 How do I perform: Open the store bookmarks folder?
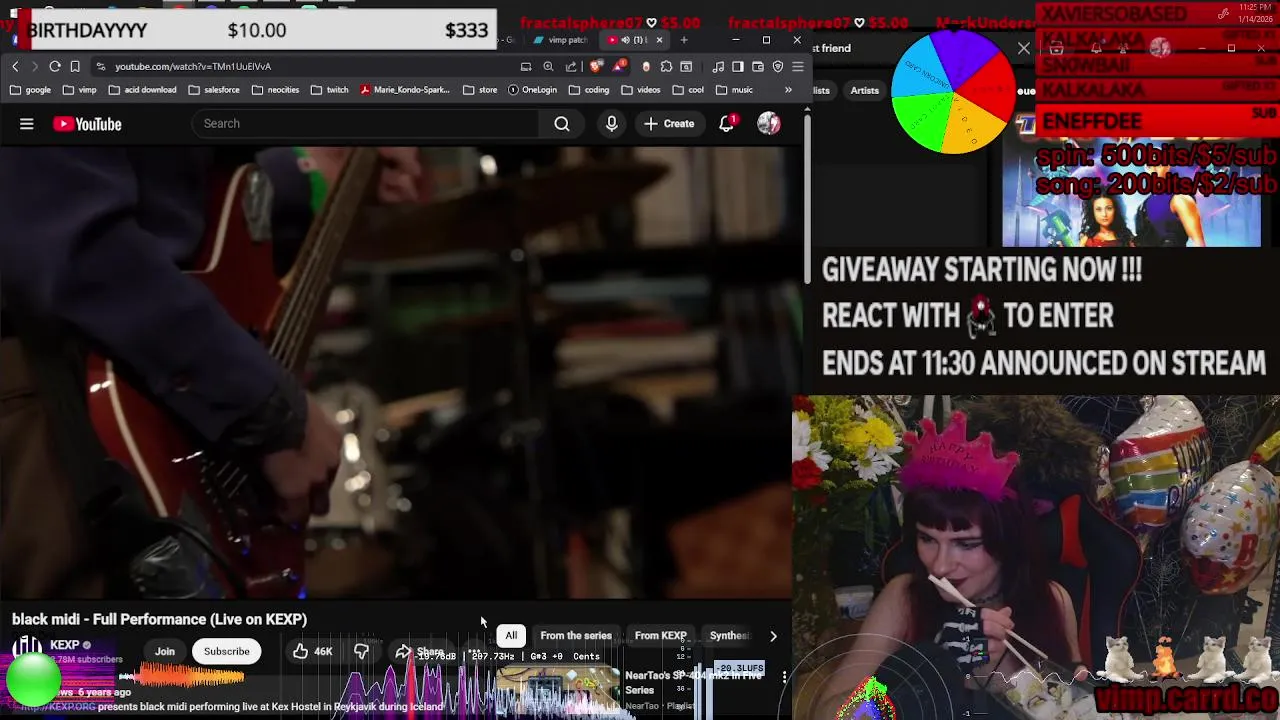pos(479,90)
